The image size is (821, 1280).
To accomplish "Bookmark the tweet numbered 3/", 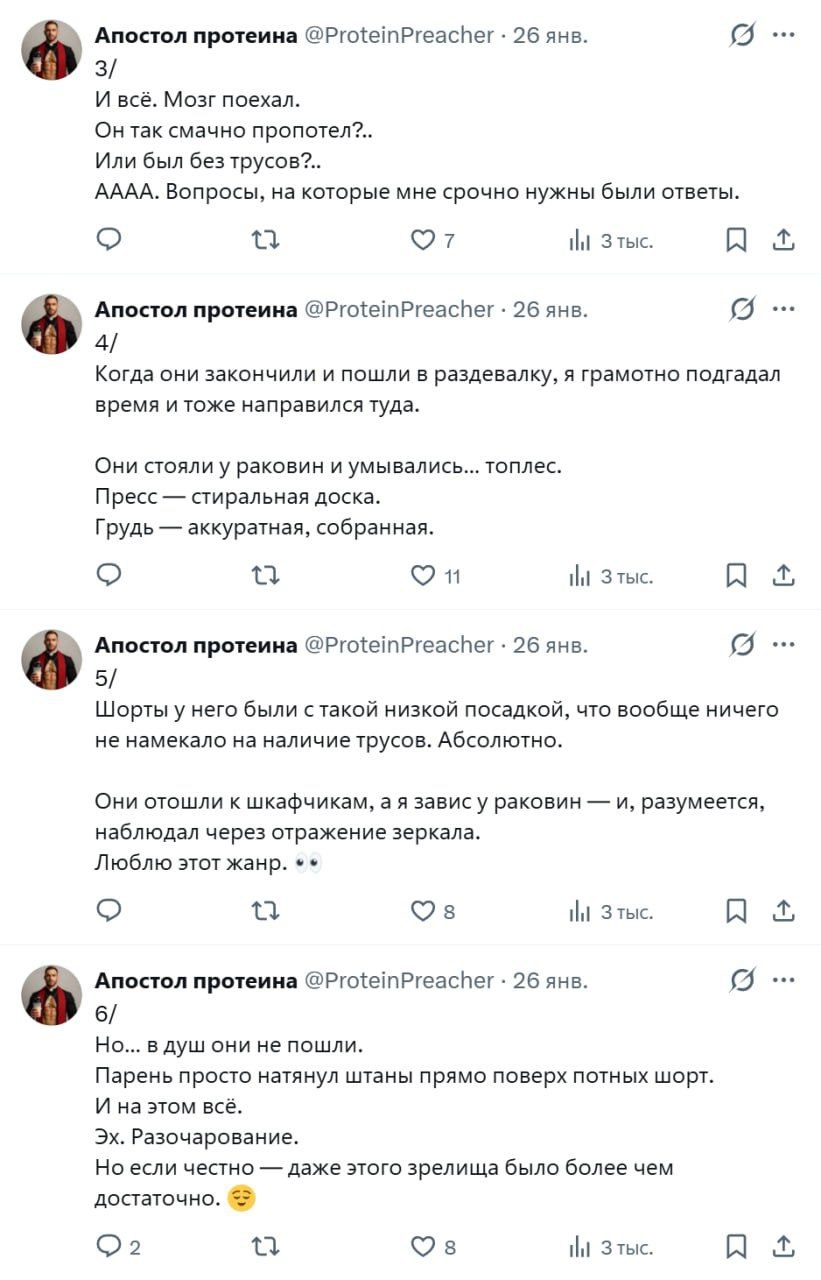I will point(736,240).
